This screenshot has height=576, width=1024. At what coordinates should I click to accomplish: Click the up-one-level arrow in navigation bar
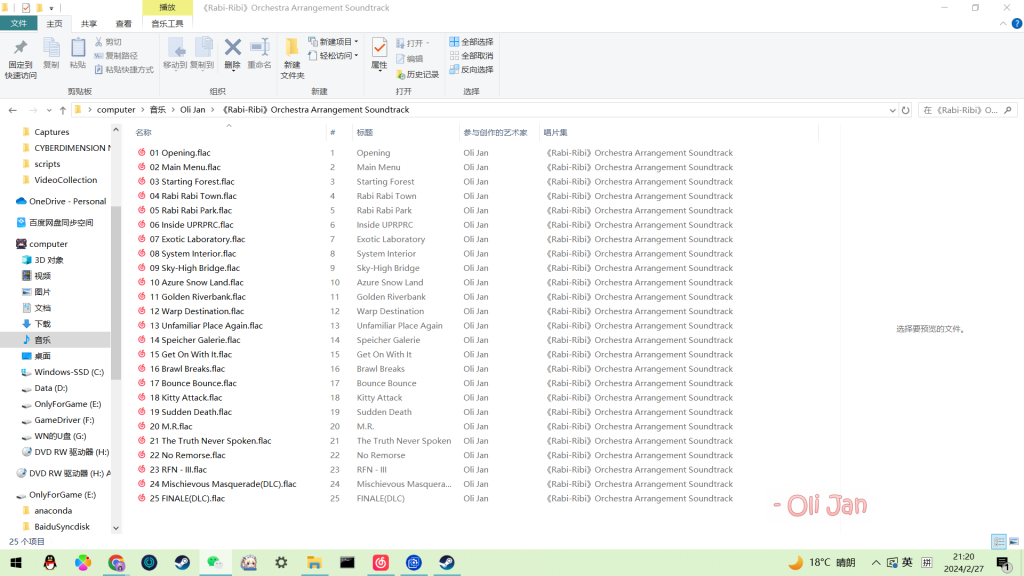pyautogui.click(x=62, y=110)
